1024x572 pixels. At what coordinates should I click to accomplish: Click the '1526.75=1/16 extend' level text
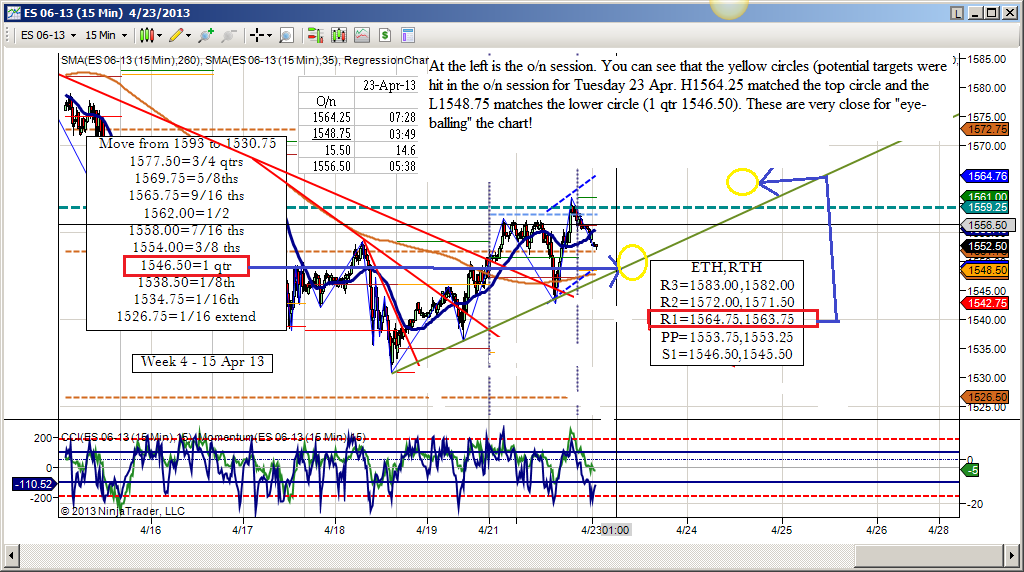(x=186, y=317)
